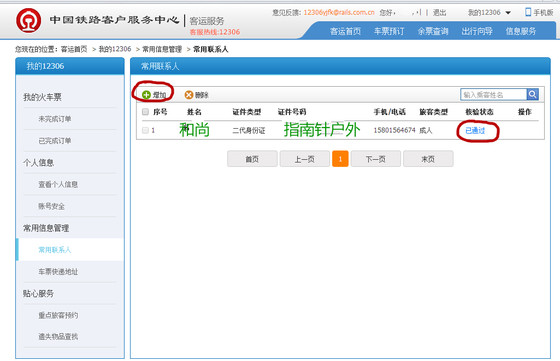Image resolution: width=560 pixels, height=361 pixels.
Task: Go to the 首页 first page button
Action: coord(252,159)
